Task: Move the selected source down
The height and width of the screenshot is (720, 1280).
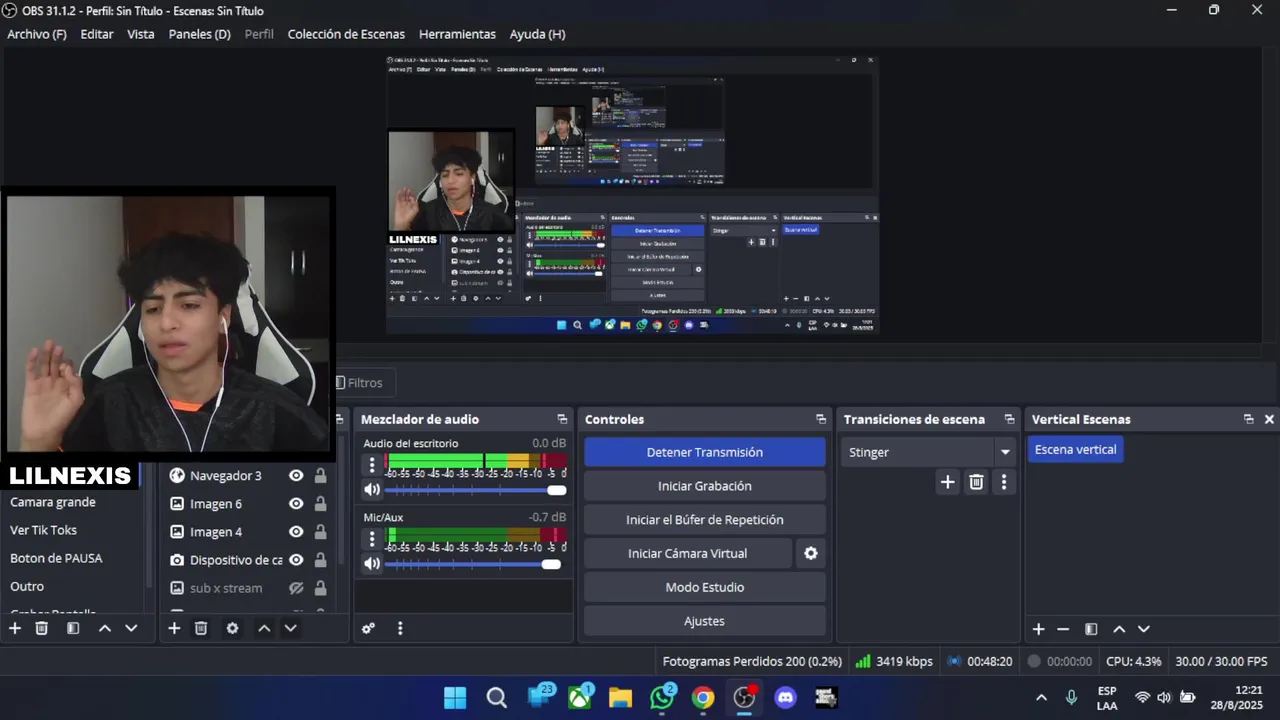Action: (x=290, y=628)
